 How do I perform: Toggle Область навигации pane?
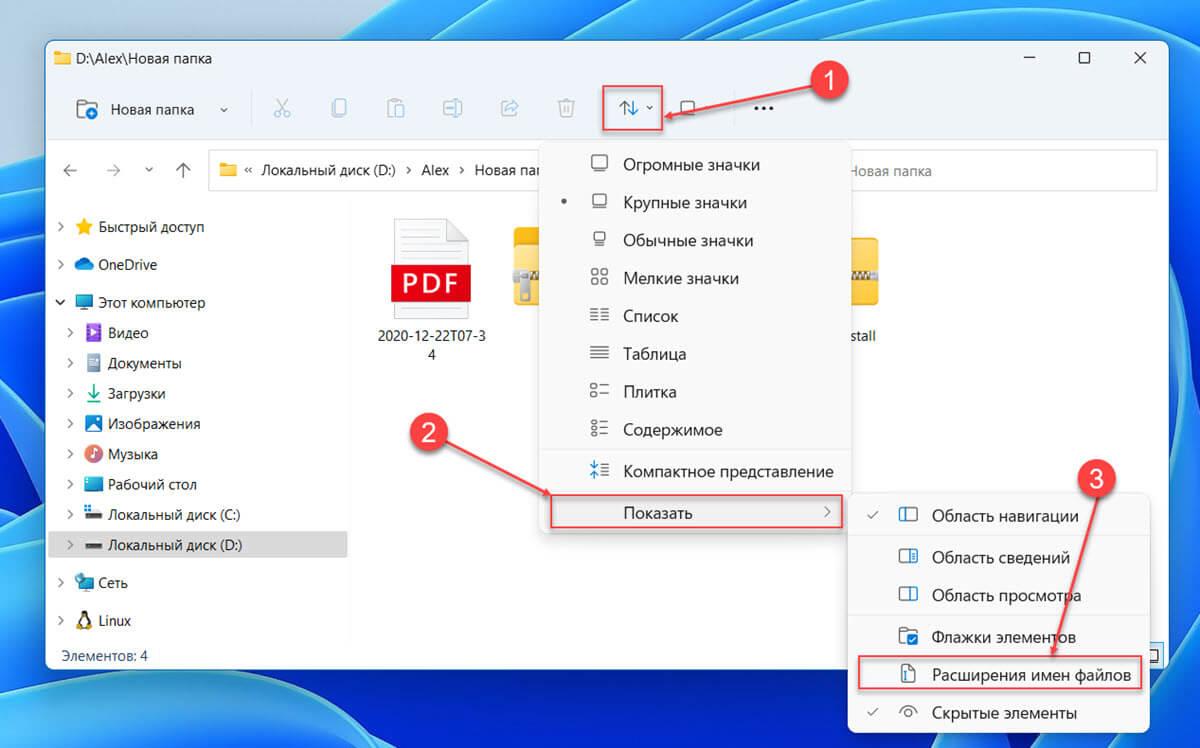[x=1000, y=516]
